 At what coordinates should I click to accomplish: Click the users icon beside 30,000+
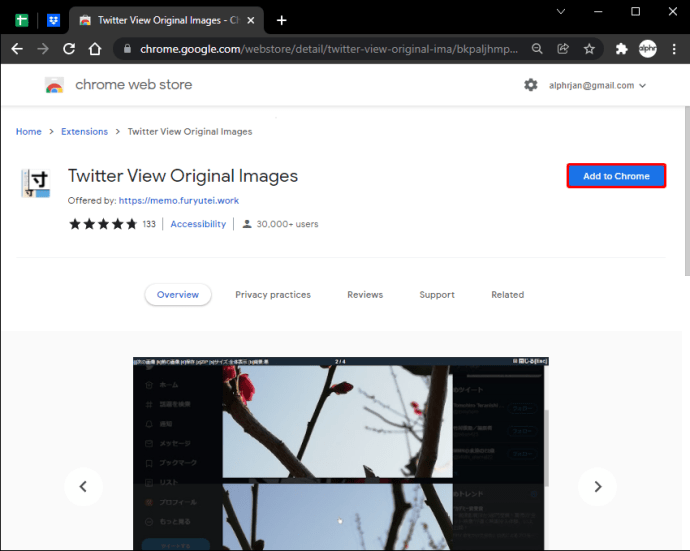[247, 224]
